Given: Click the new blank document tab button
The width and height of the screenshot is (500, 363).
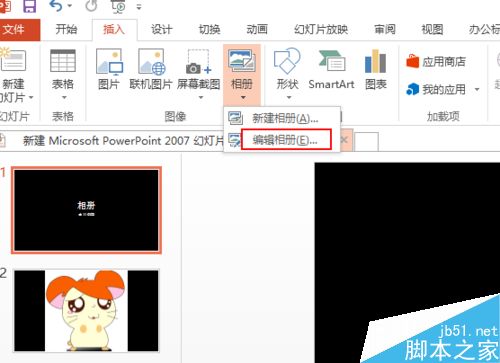Looking at the screenshot, I should [366, 141].
